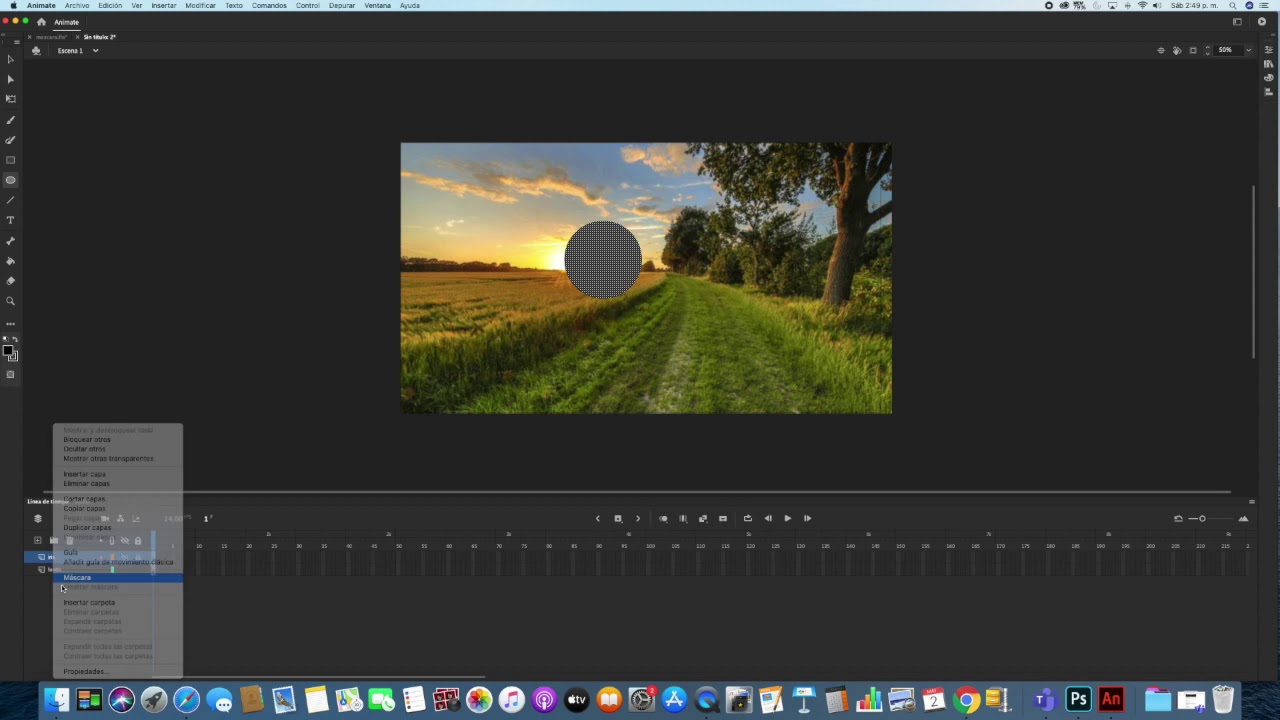The height and width of the screenshot is (720, 1280).
Task: Open the Animate workspace switcher icon
Action: [x=1237, y=22]
